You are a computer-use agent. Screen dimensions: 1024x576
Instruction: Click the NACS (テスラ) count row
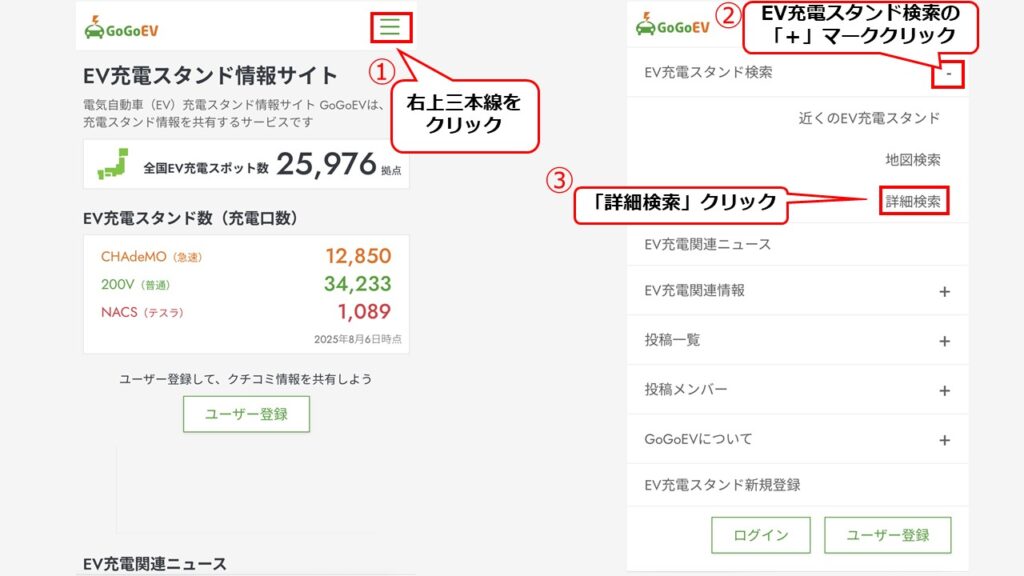click(x=246, y=312)
